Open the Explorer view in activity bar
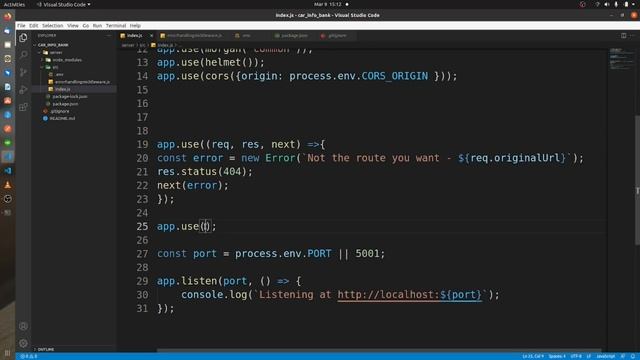Screen dimensions: 640x360 click(x=23, y=38)
